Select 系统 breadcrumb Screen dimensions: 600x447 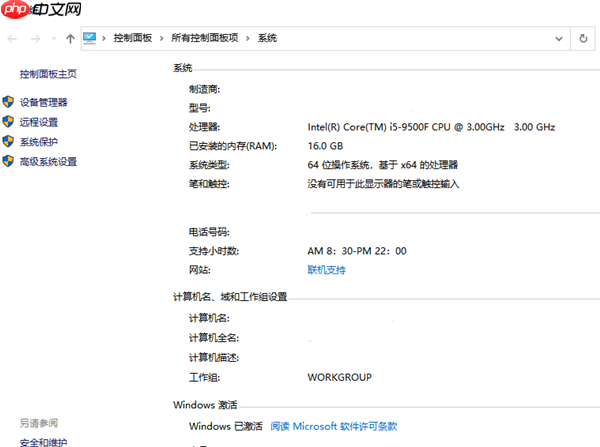click(x=267, y=38)
